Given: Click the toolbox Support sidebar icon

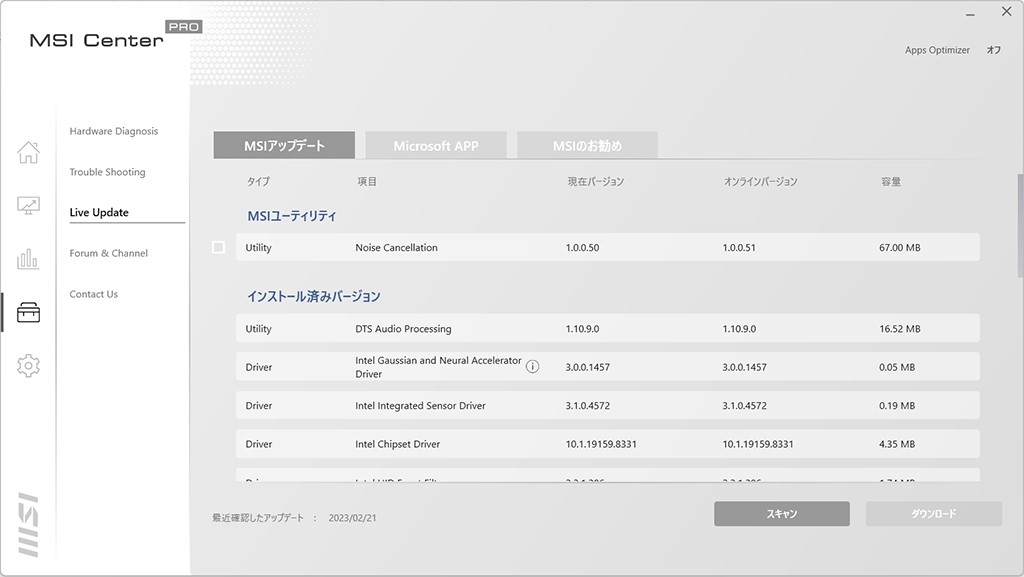Looking at the screenshot, I should 28,313.
